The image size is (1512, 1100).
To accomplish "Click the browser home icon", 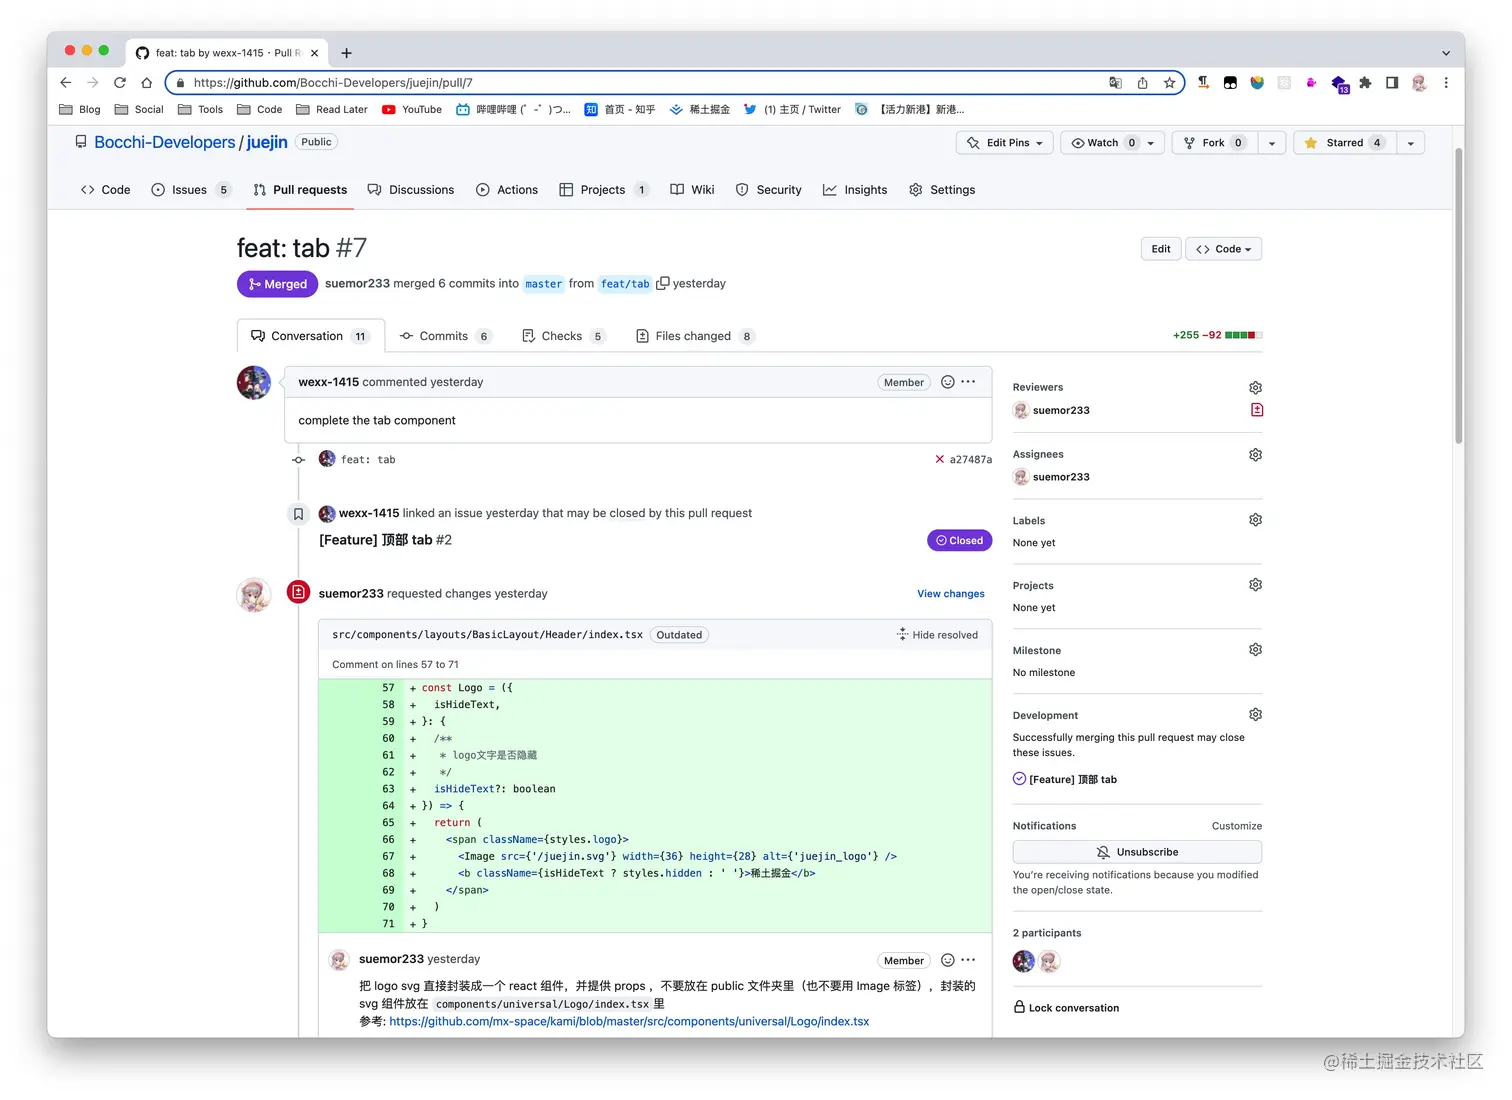I will click(147, 83).
